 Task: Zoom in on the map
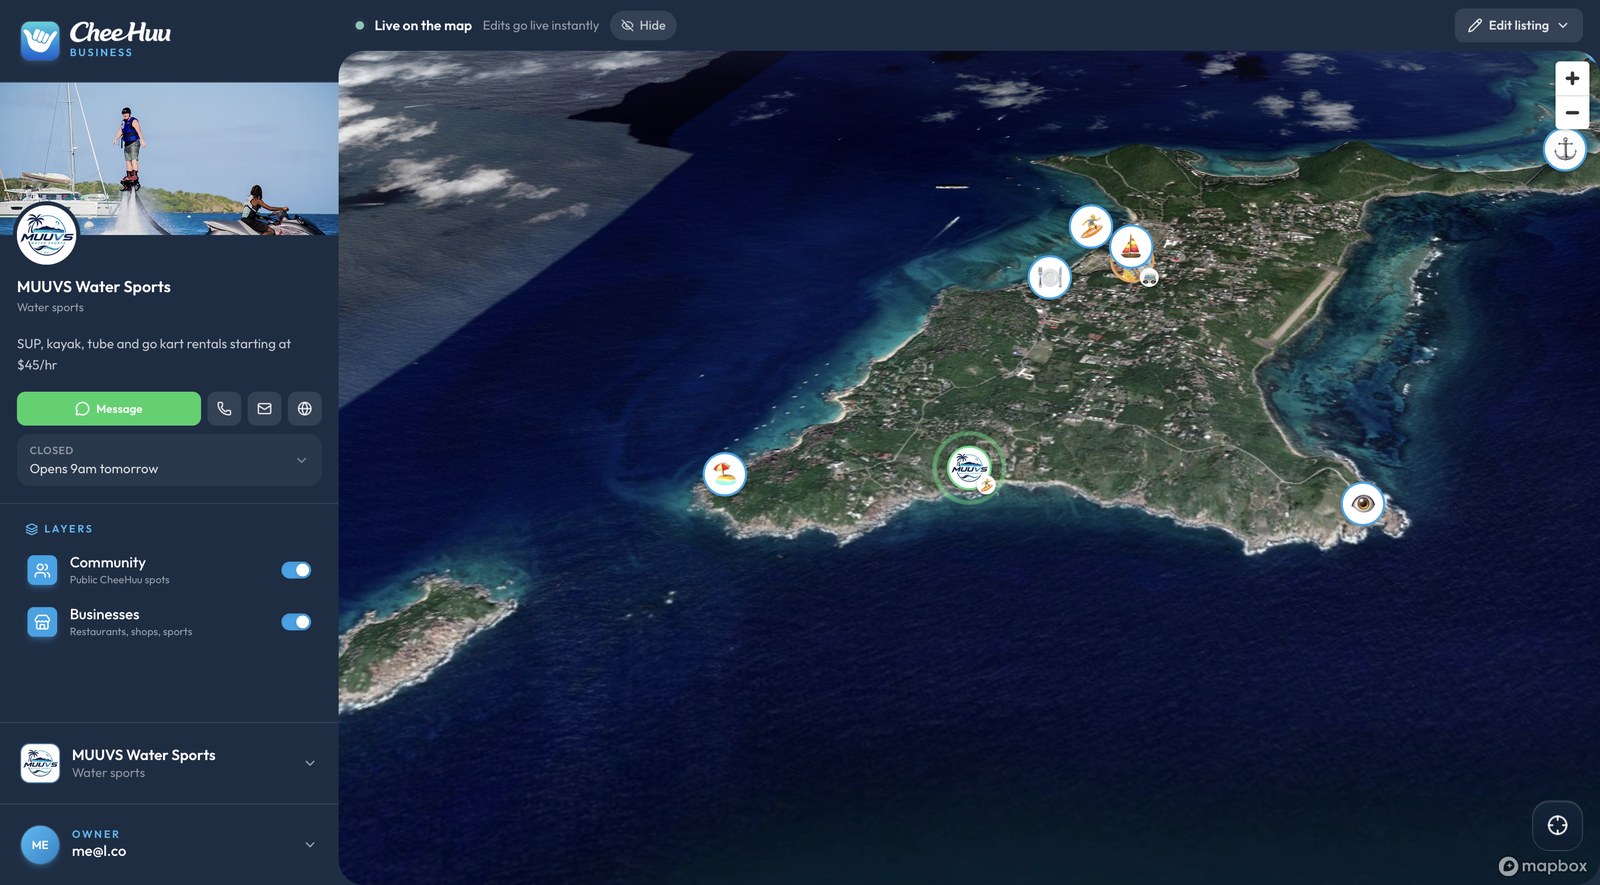(x=1572, y=78)
